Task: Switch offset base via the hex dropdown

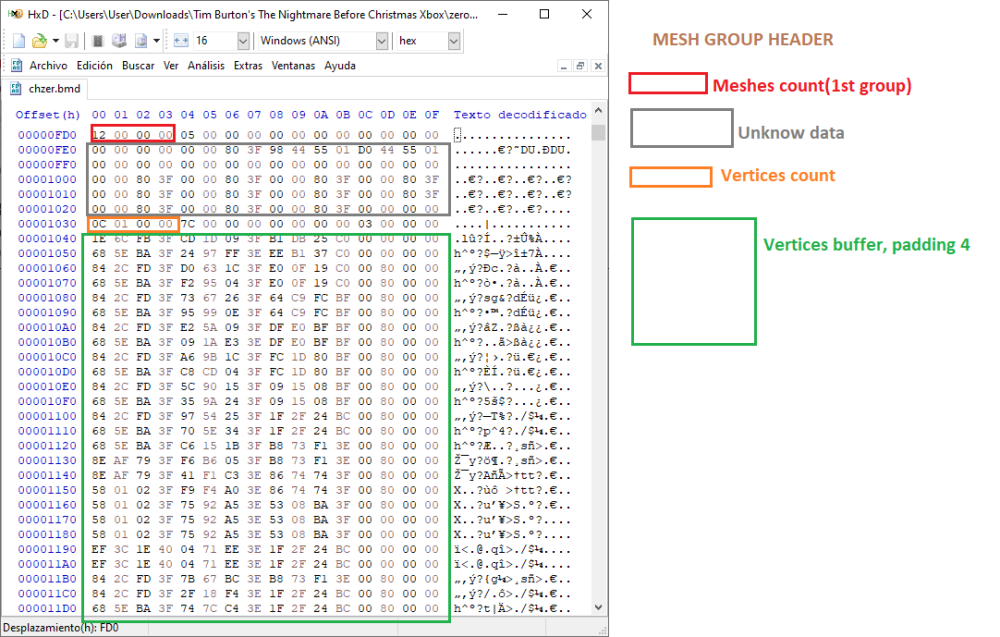Action: pyautogui.click(x=455, y=39)
